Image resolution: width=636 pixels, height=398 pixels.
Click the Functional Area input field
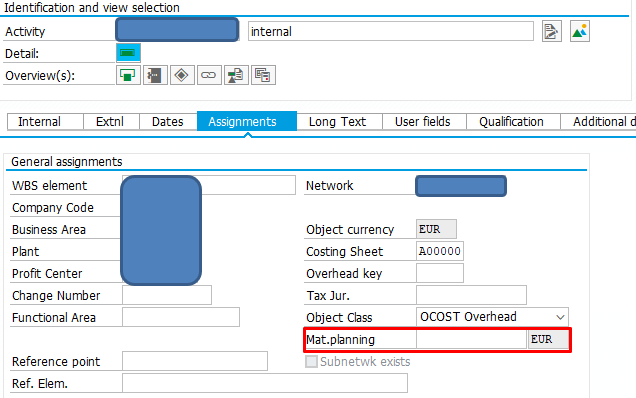click(181, 317)
